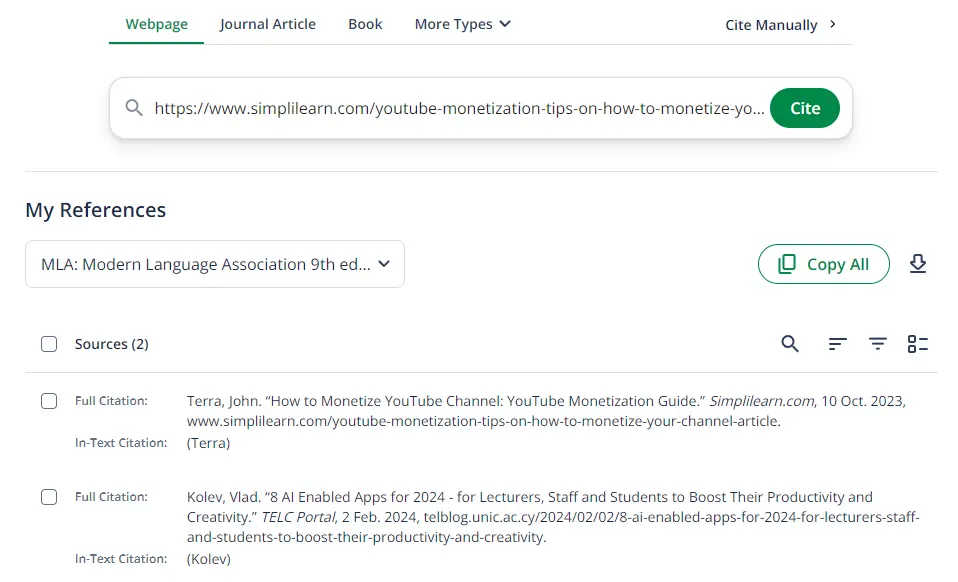
Task: Select the Kolev citation checkbox
Action: pyautogui.click(x=49, y=497)
